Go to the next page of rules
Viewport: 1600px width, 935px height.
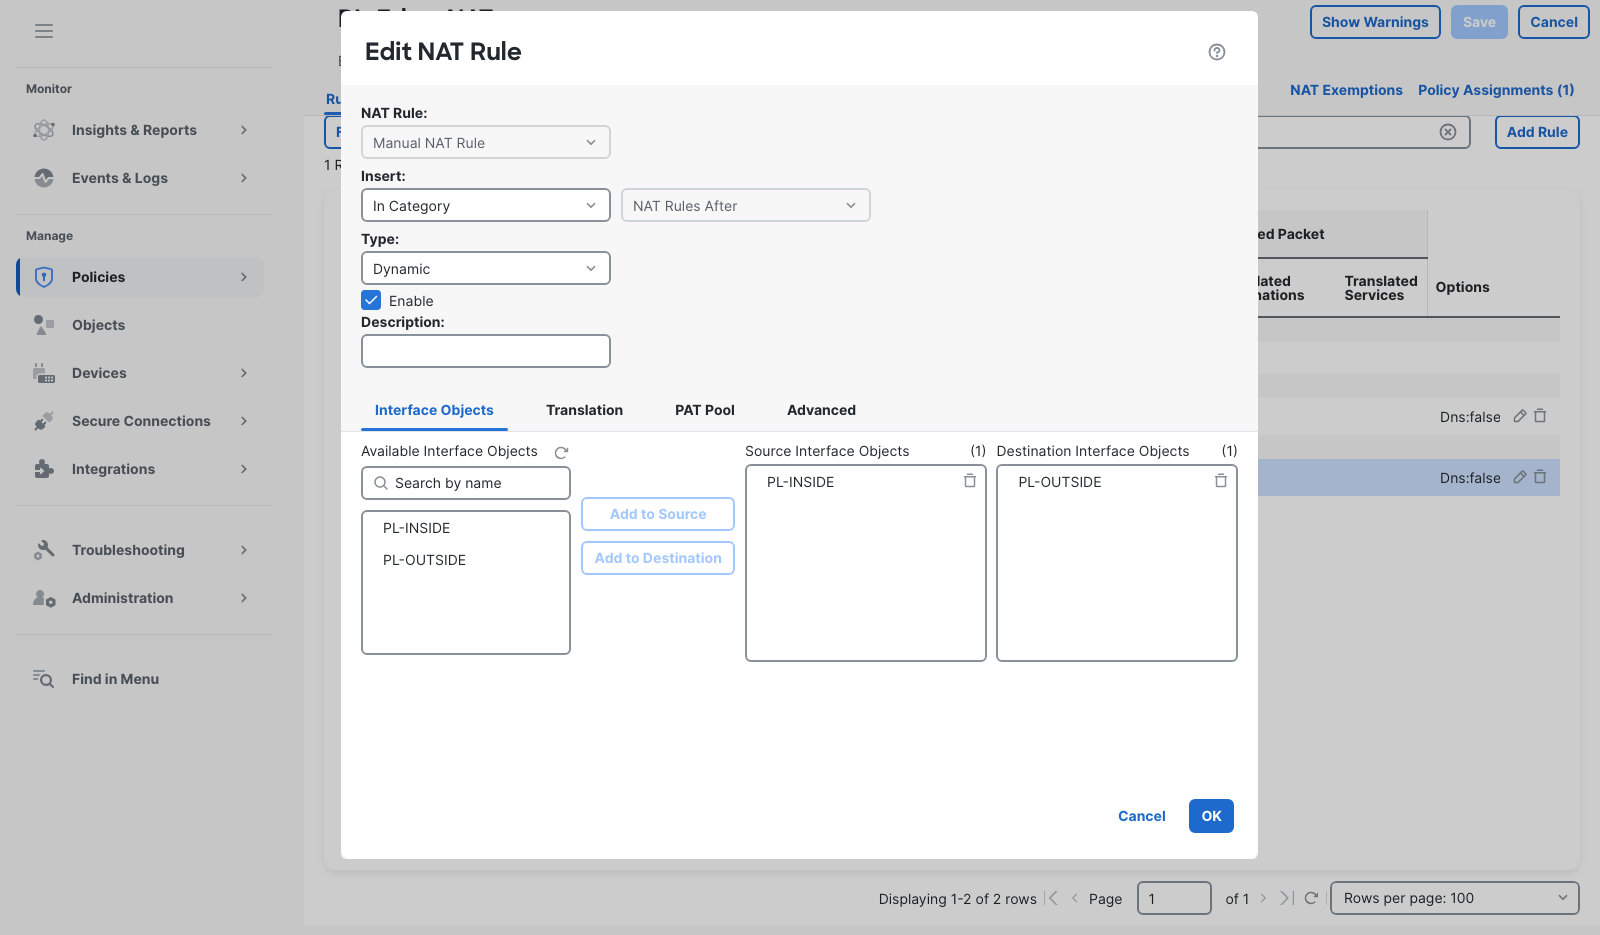[1264, 898]
